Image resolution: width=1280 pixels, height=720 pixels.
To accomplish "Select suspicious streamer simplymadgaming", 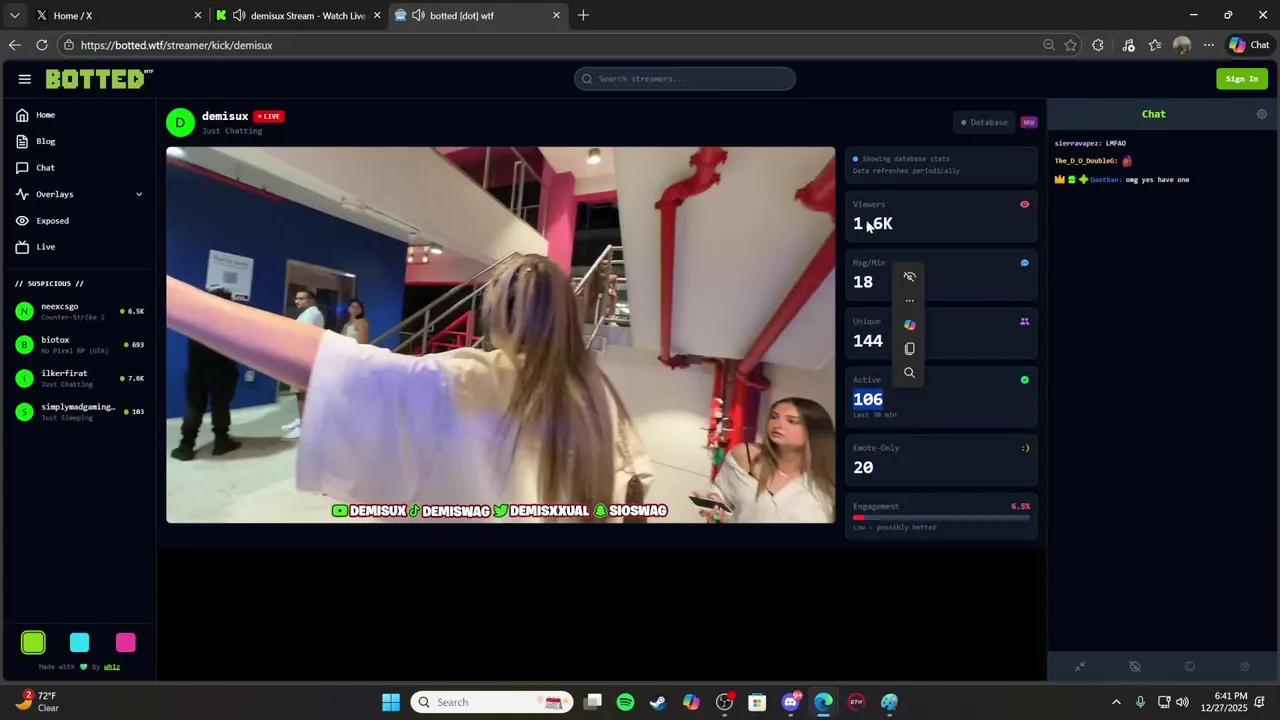I will [x=79, y=411].
